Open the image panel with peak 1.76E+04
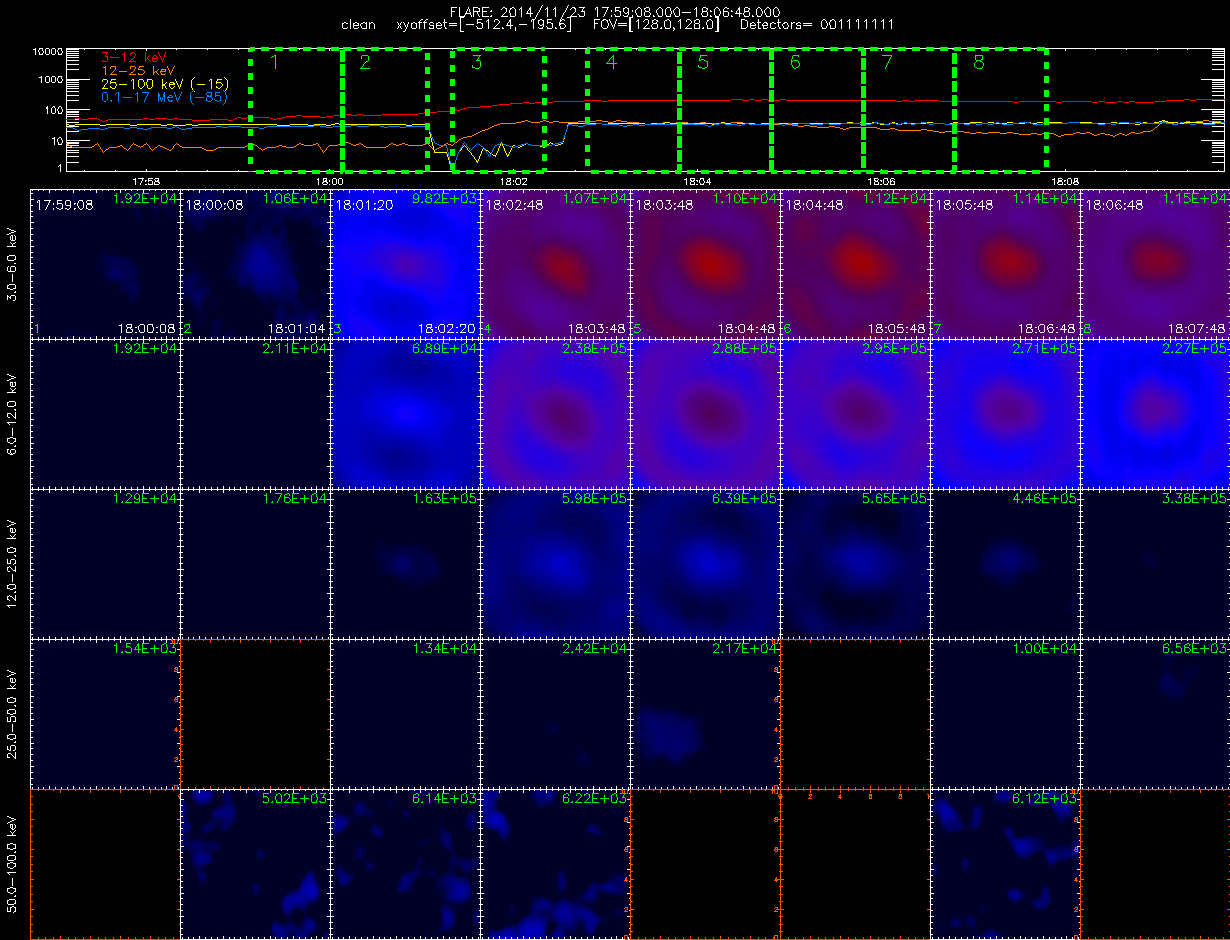 (x=255, y=562)
